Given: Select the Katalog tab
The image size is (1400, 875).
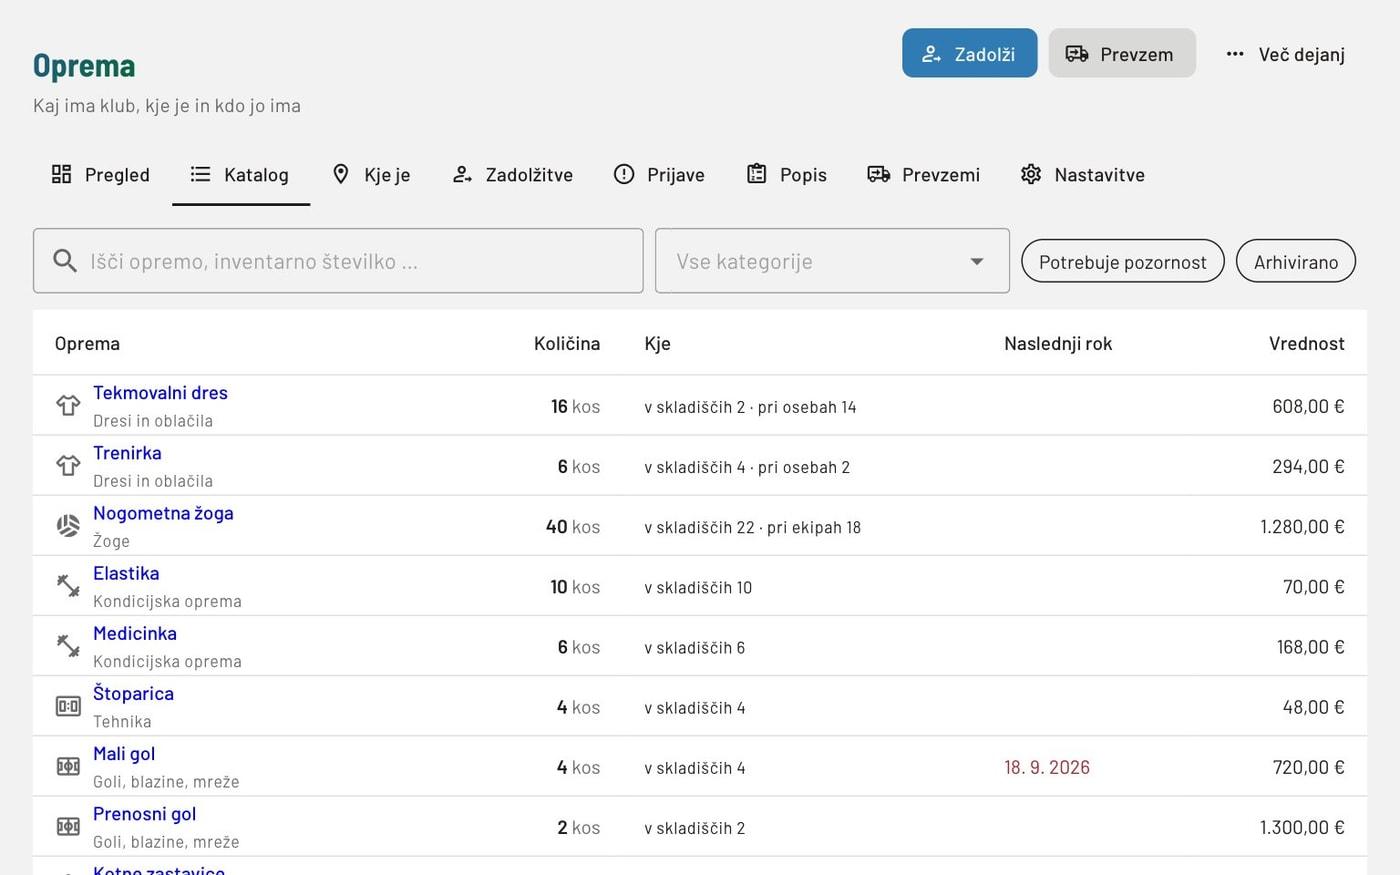Looking at the screenshot, I should [x=241, y=175].
